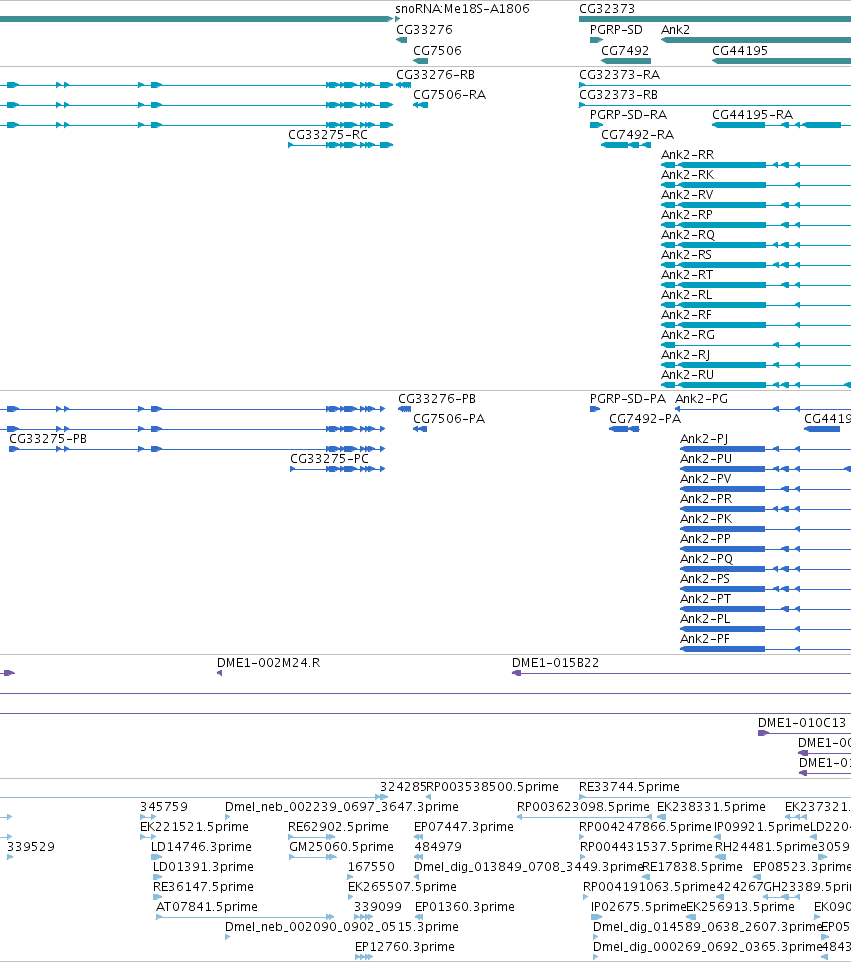Screen dimensions: 851x962
Task: Click the CG33275-RC transcript label
Action: point(328,135)
